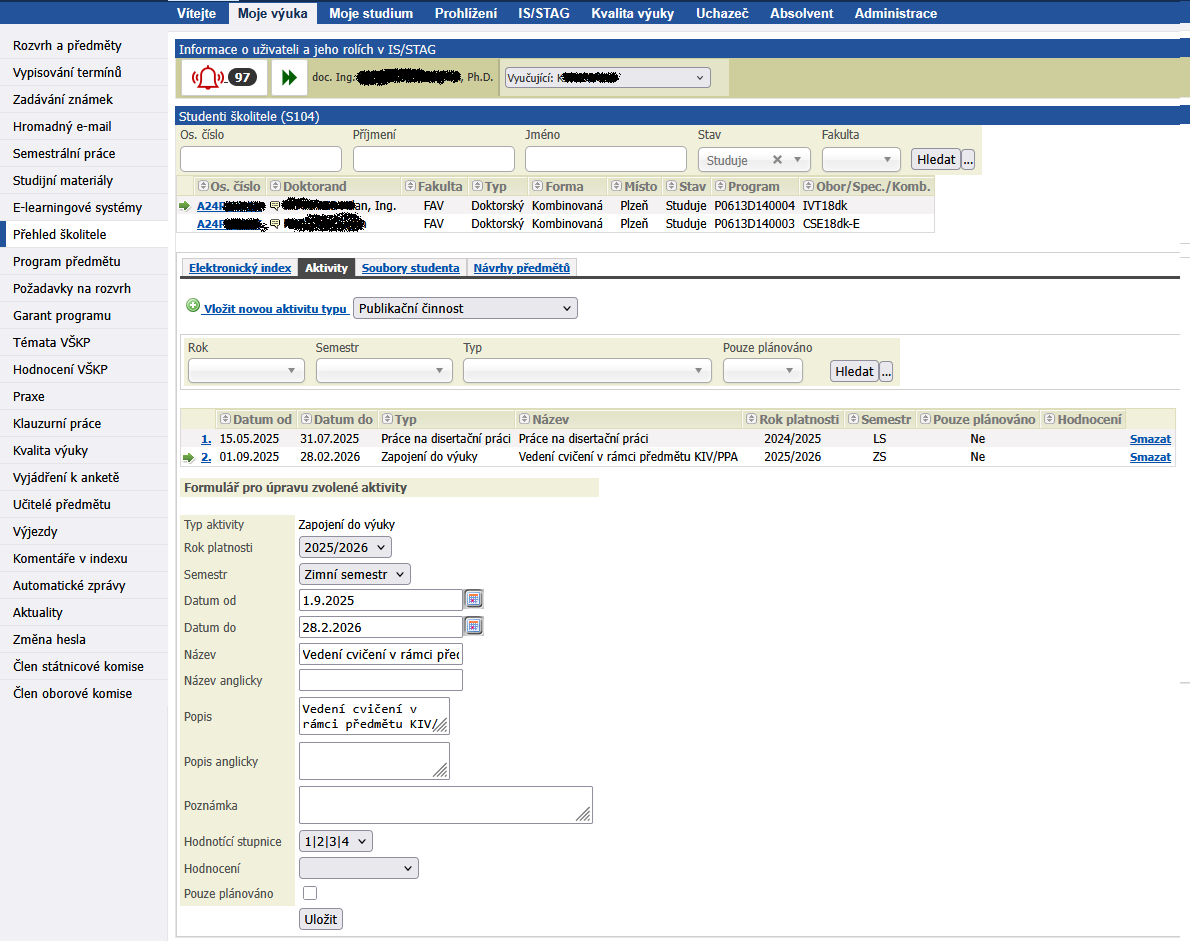Open the Fakulta filter dropdown
The image size is (1190, 941).
click(861, 159)
